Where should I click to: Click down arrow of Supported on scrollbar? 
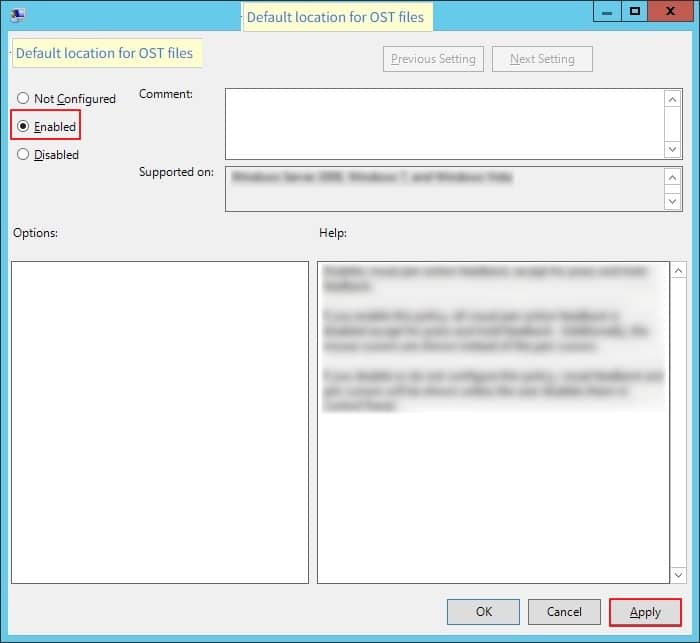pyautogui.click(x=673, y=201)
